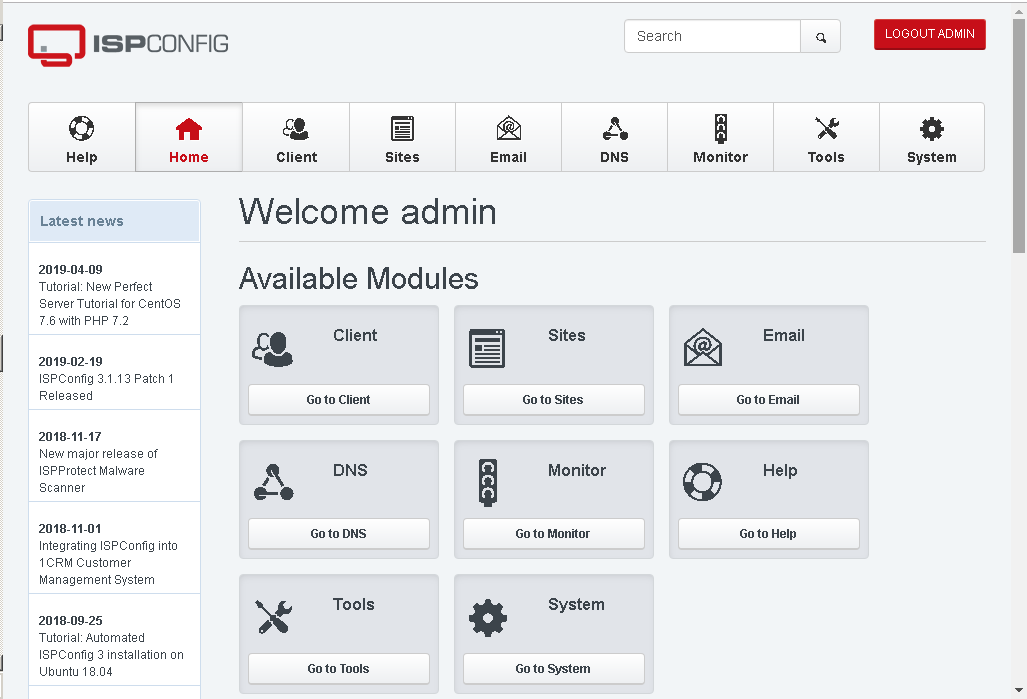
Task: Click the Client module card icon
Action: tap(272, 349)
